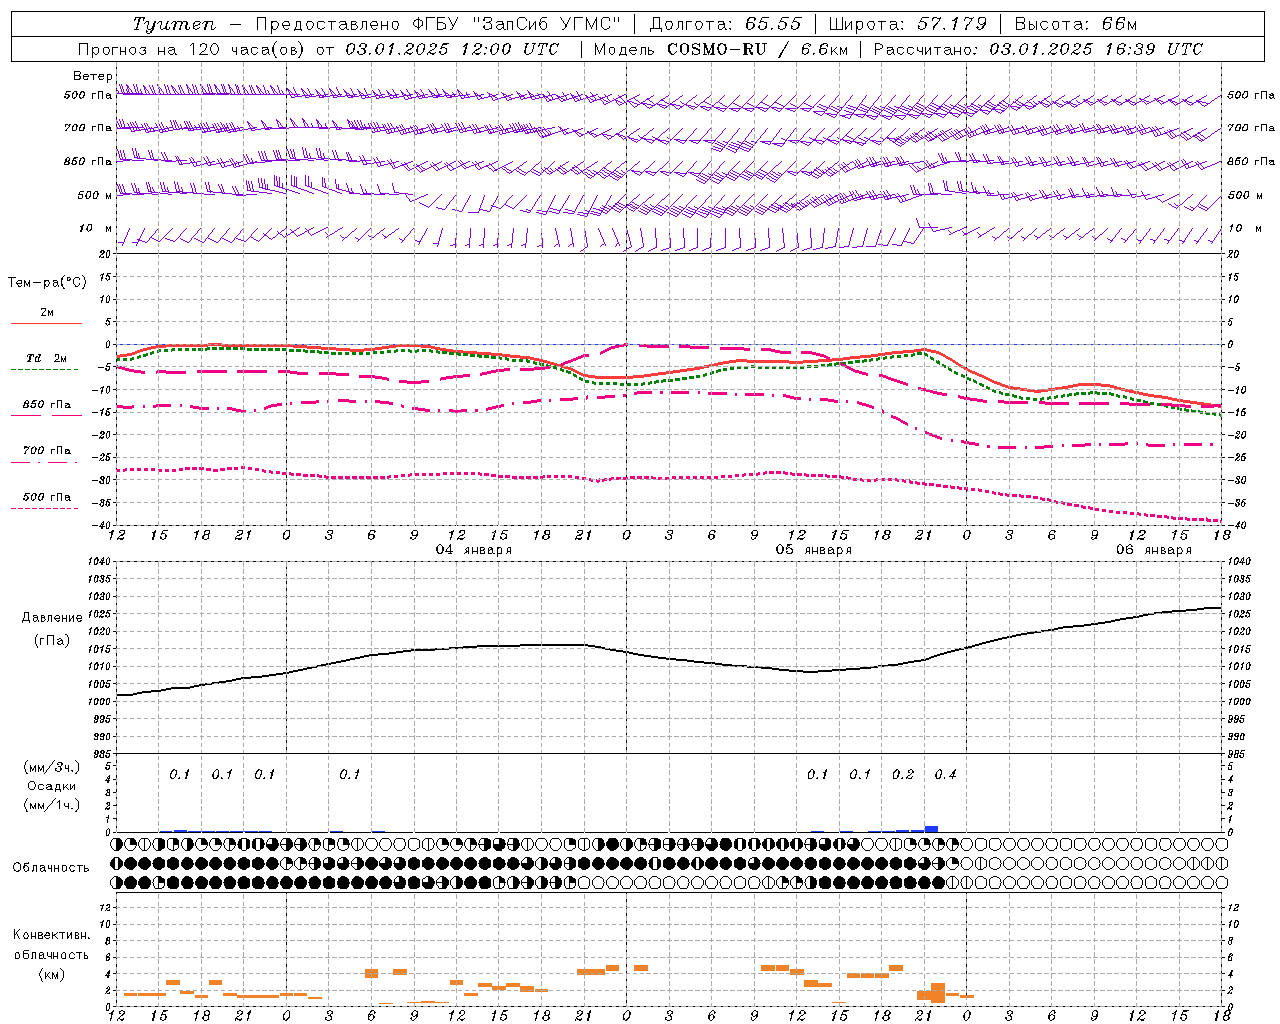Click the tallest blue precipitation bar below '0.4'
1280x1024 pixels.
pos(931,829)
